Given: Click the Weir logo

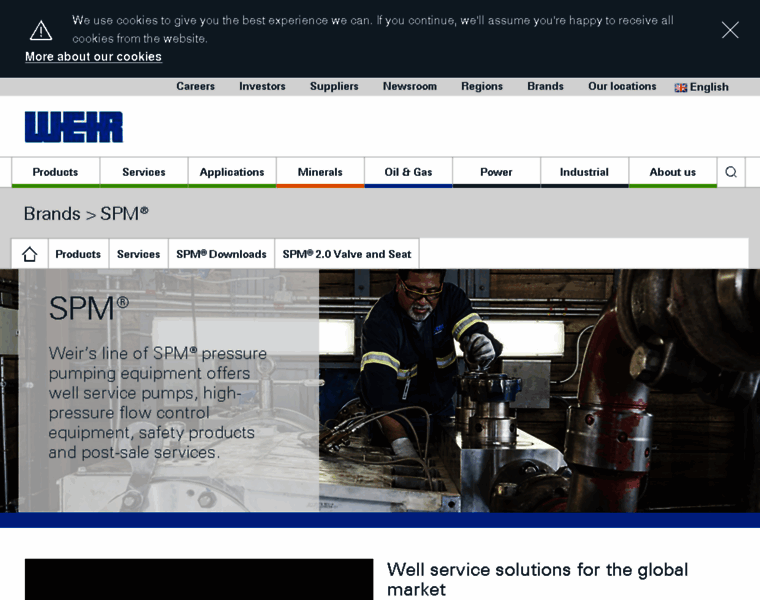Looking at the screenshot, I should pyautogui.click(x=74, y=127).
